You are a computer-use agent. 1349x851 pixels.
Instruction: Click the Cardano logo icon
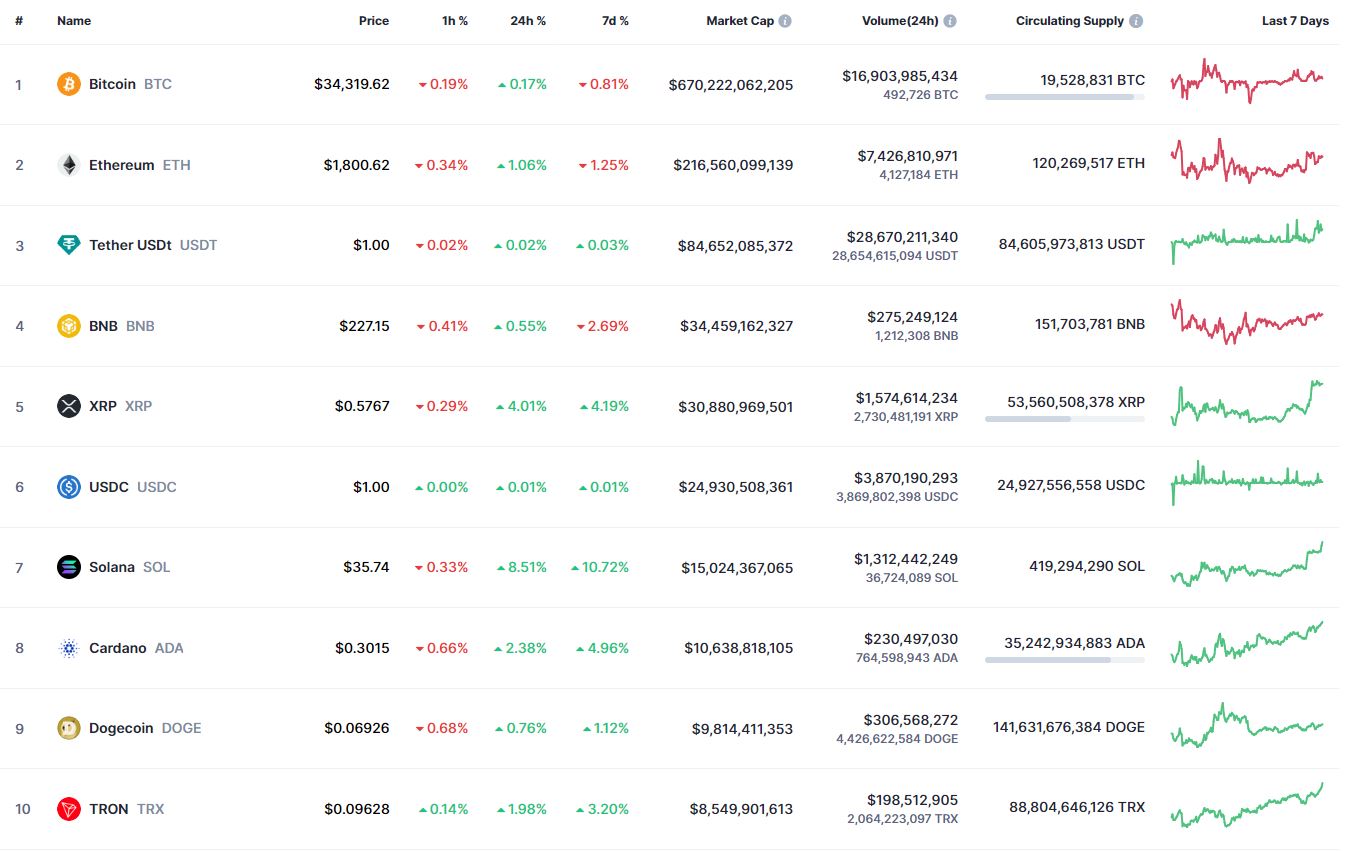coord(68,648)
